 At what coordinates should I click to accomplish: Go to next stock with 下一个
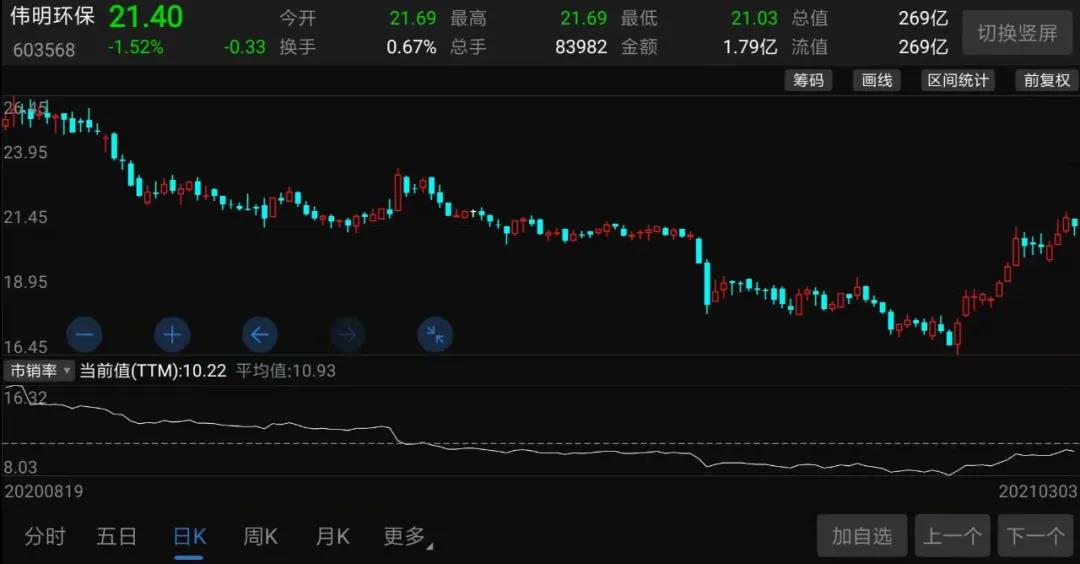(x=1035, y=537)
